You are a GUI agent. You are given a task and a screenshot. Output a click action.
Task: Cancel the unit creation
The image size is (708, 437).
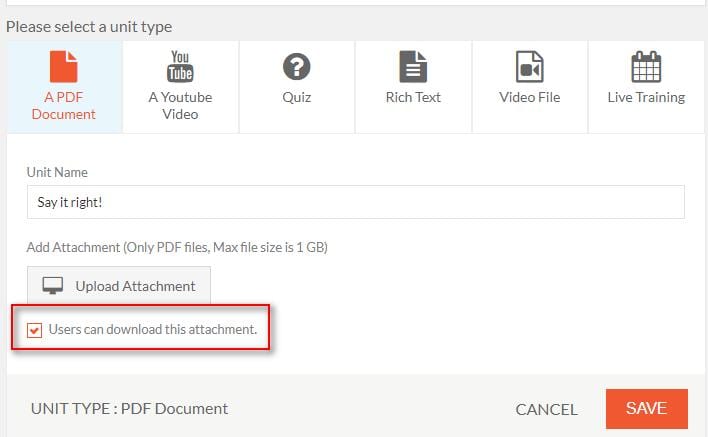[x=546, y=409]
